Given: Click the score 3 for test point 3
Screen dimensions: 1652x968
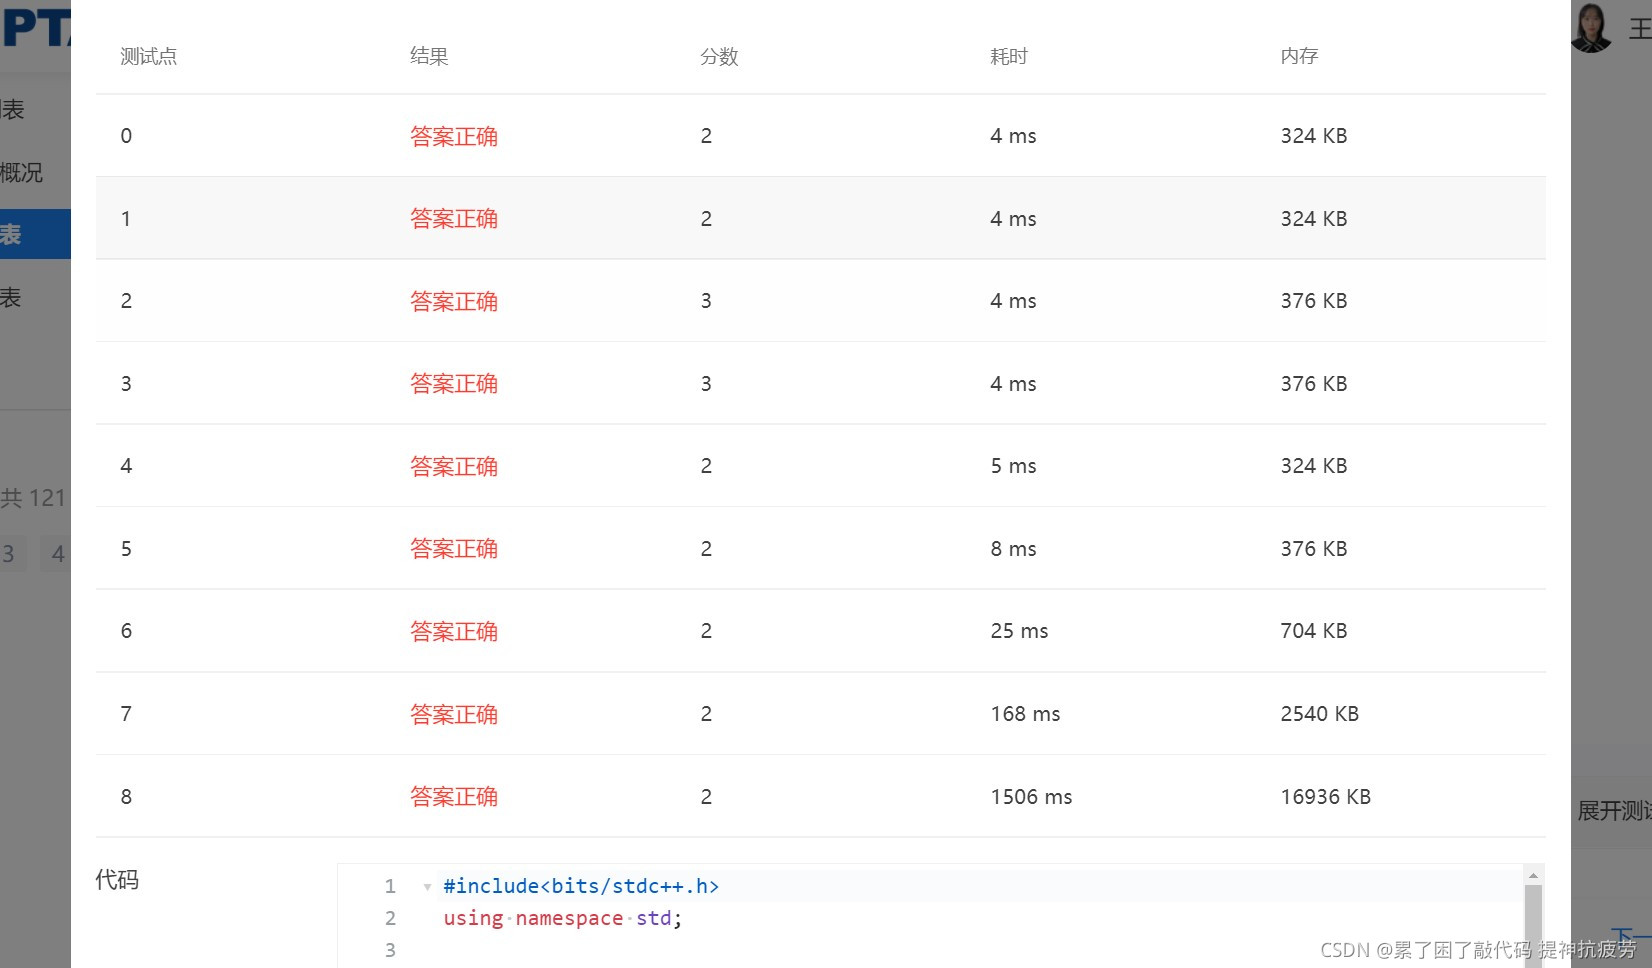Looking at the screenshot, I should pyautogui.click(x=706, y=384).
